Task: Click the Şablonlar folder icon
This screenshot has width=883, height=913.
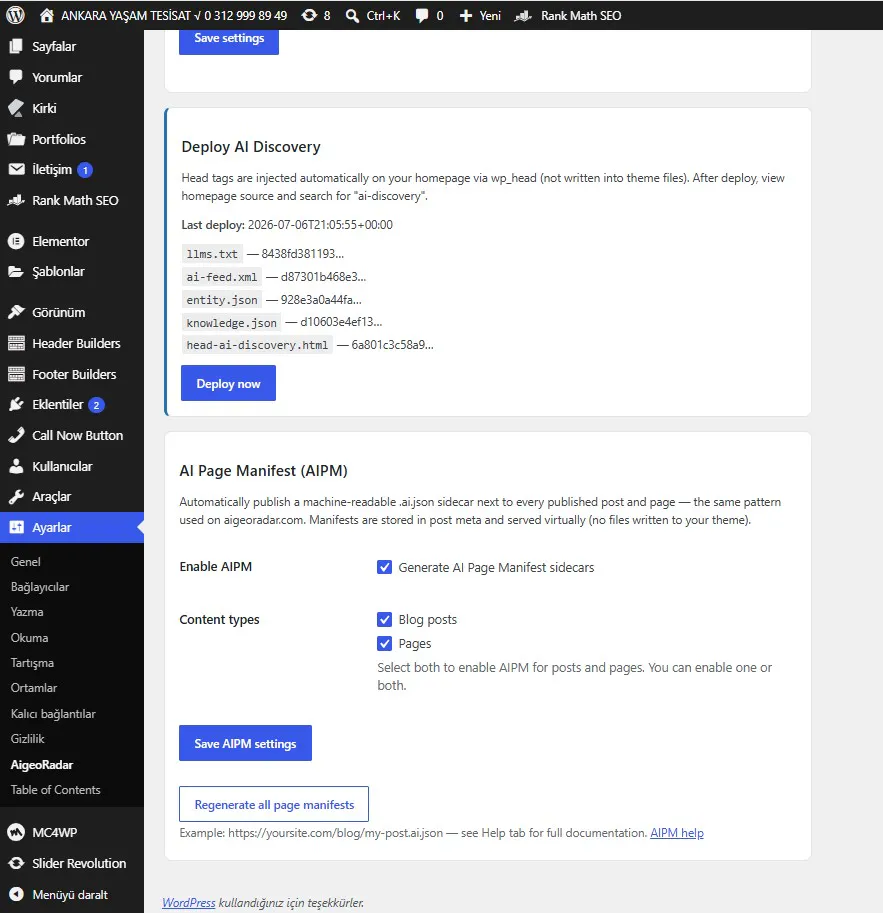Action: (x=16, y=271)
